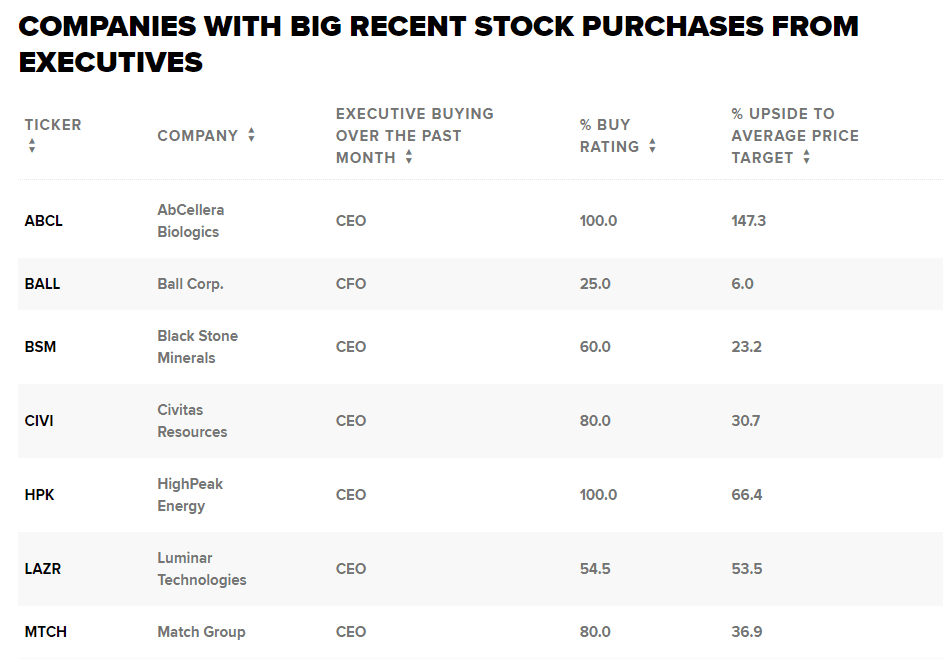Click the 147.3 upside value for ABCL
This screenshot has width=944, height=659.
tap(748, 221)
